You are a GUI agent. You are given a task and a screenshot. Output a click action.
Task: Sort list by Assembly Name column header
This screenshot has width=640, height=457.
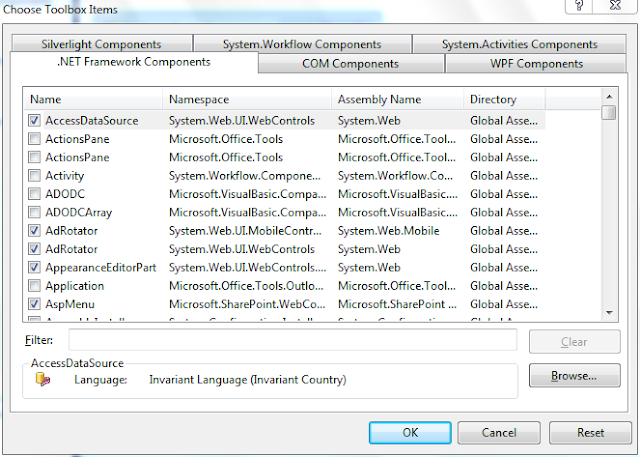[x=398, y=99]
